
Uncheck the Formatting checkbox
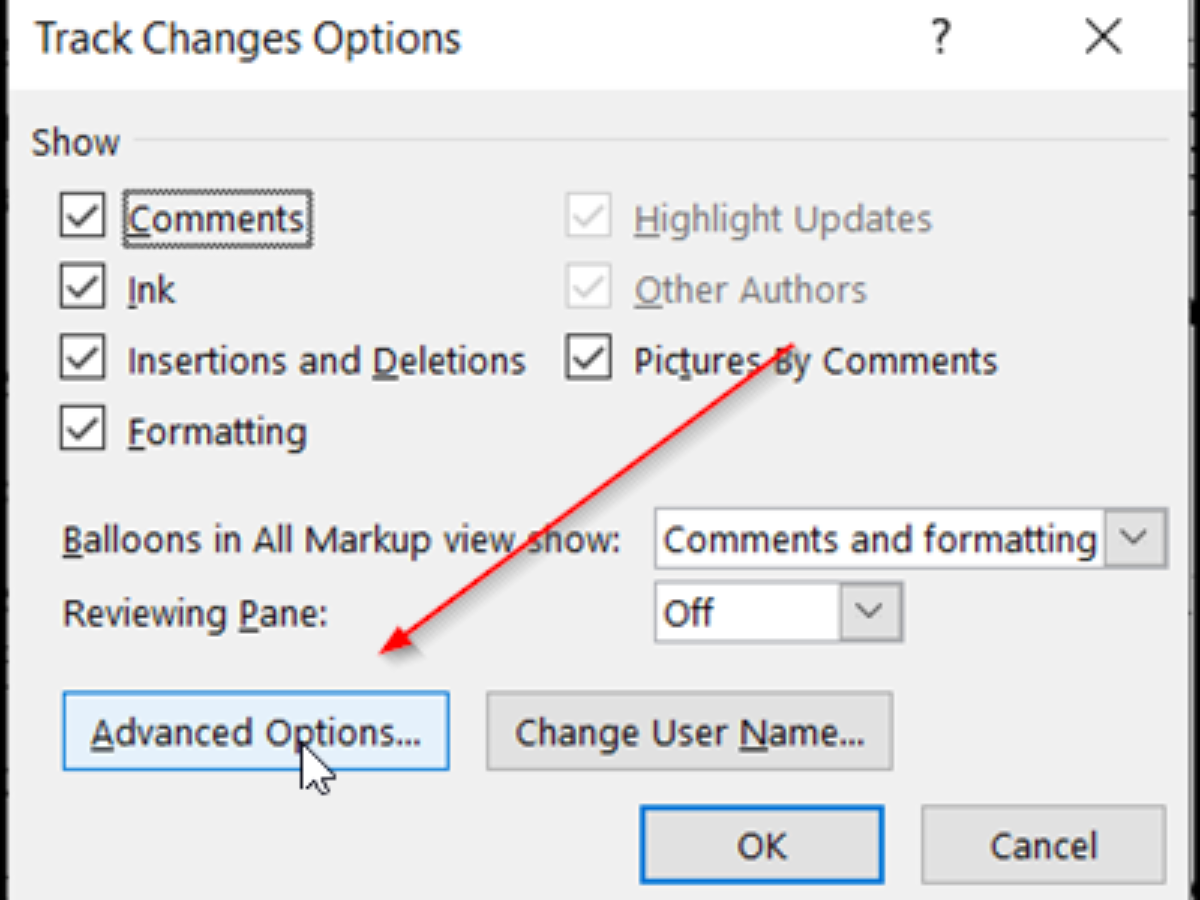click(82, 432)
